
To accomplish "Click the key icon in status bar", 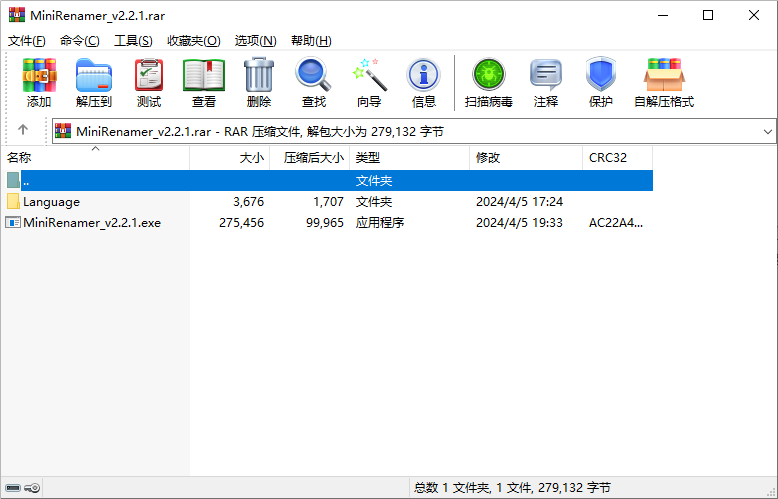I will coord(32,488).
